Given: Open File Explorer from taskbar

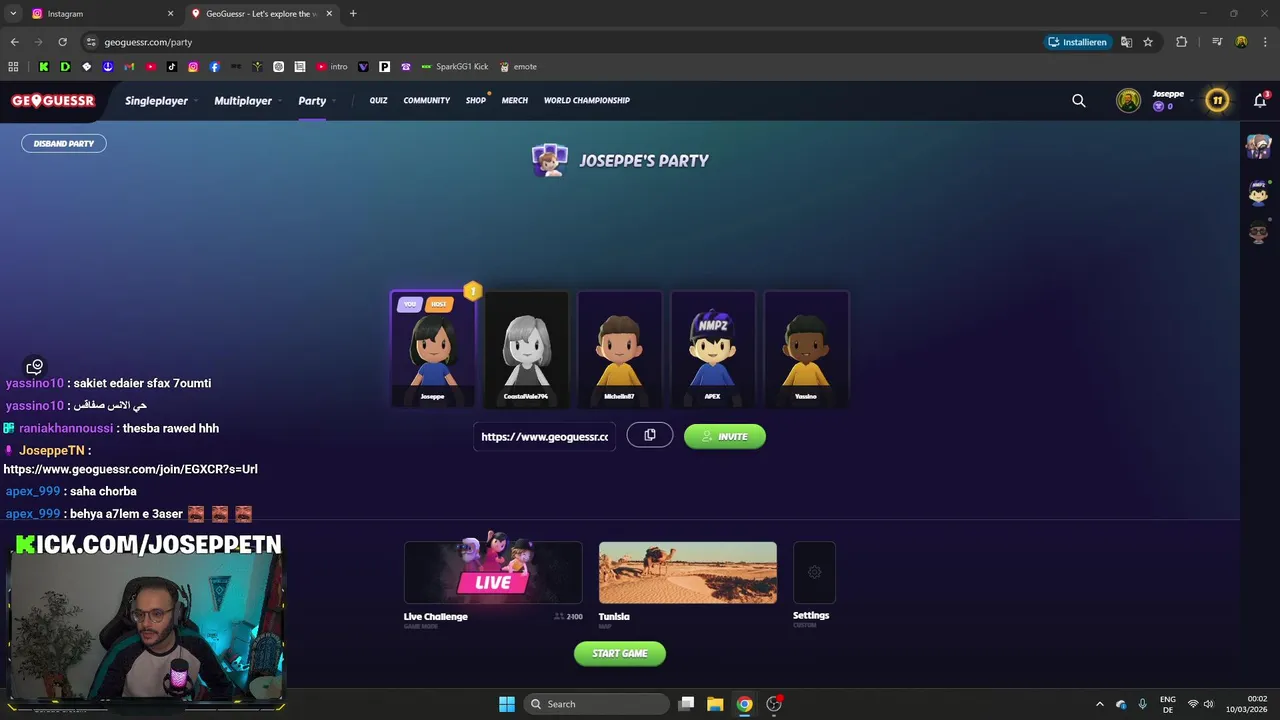Looking at the screenshot, I should pos(715,704).
